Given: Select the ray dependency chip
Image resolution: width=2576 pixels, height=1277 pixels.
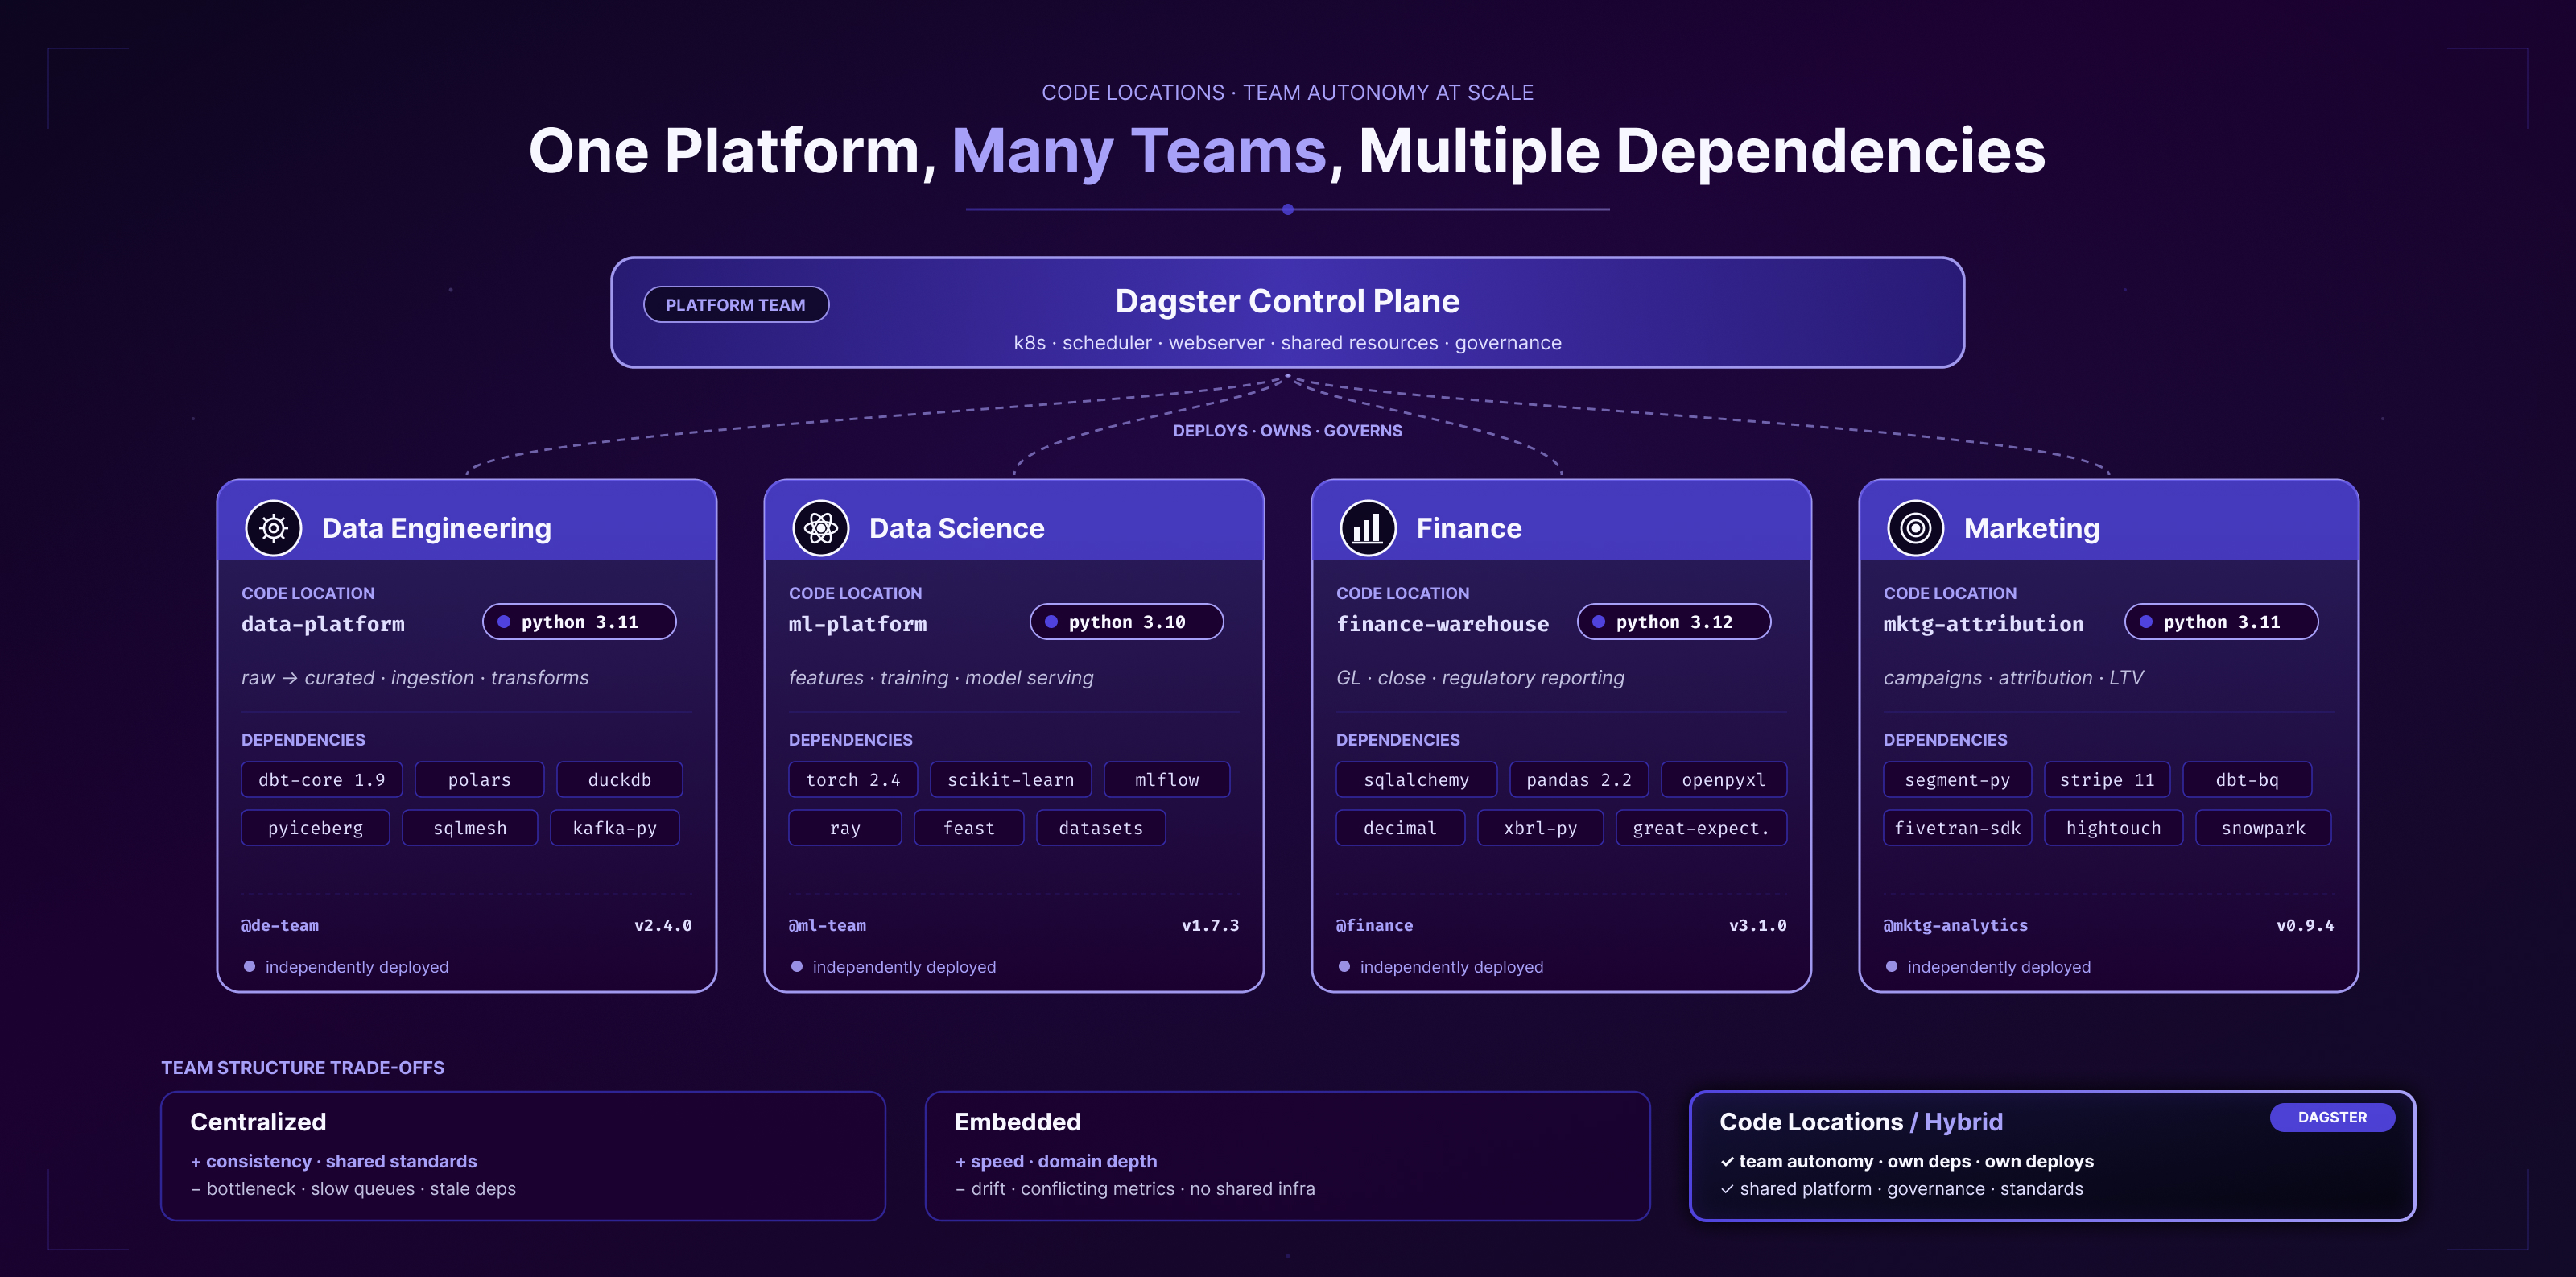Looking at the screenshot, I should pyautogui.click(x=845, y=828).
